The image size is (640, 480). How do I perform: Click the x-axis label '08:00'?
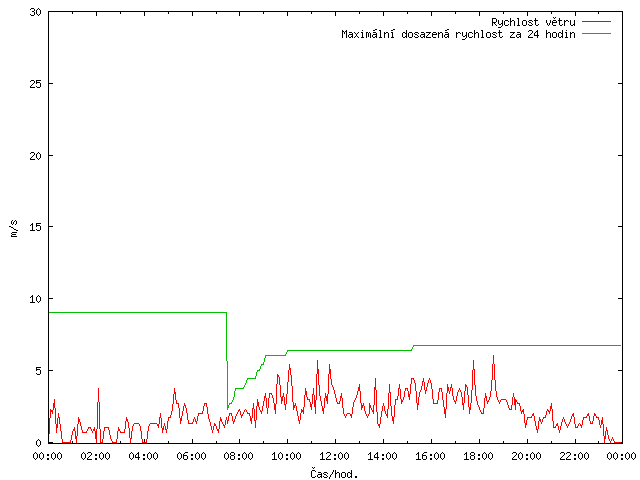click(x=239, y=456)
